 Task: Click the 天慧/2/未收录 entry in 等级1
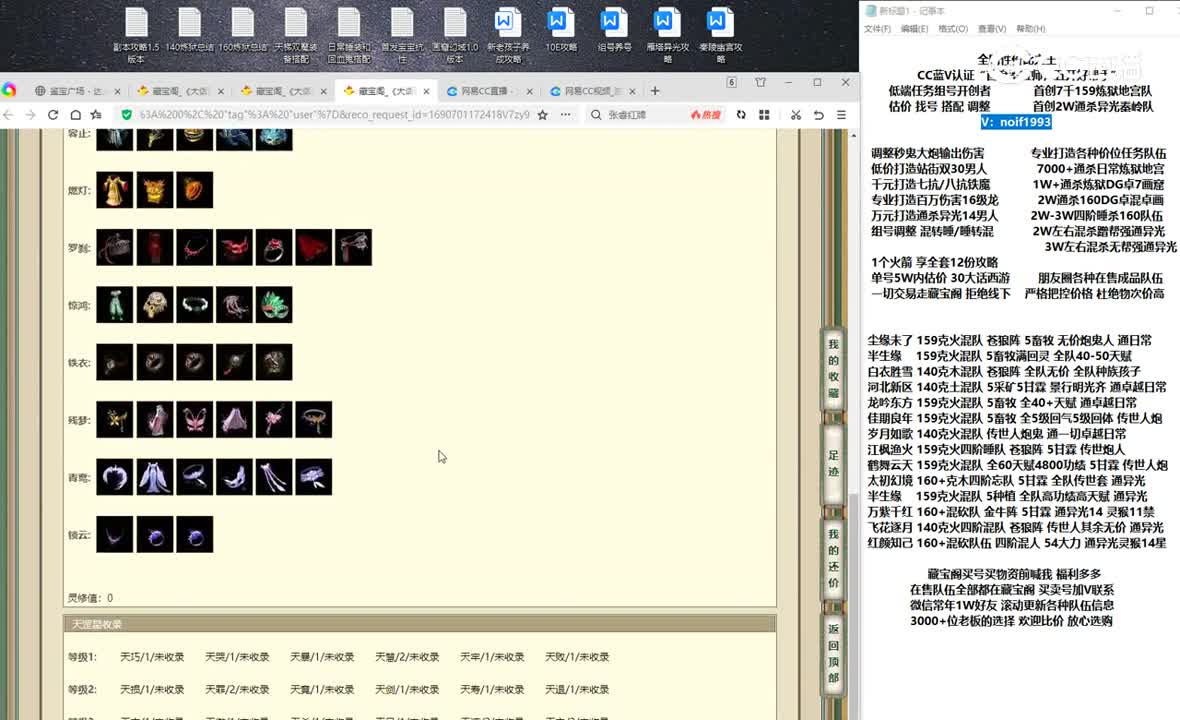point(407,657)
